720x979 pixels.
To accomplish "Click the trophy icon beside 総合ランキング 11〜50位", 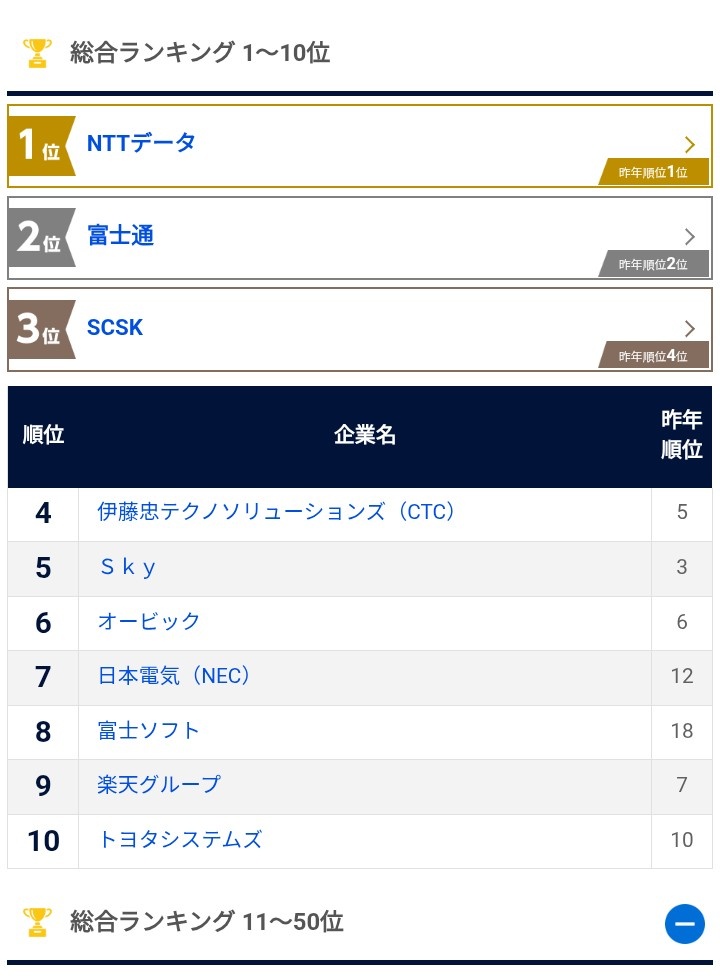I will pos(37,921).
